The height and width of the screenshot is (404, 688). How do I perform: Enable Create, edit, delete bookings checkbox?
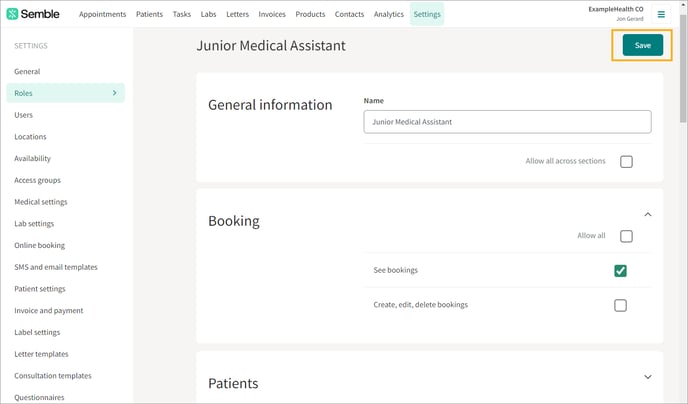coord(620,305)
